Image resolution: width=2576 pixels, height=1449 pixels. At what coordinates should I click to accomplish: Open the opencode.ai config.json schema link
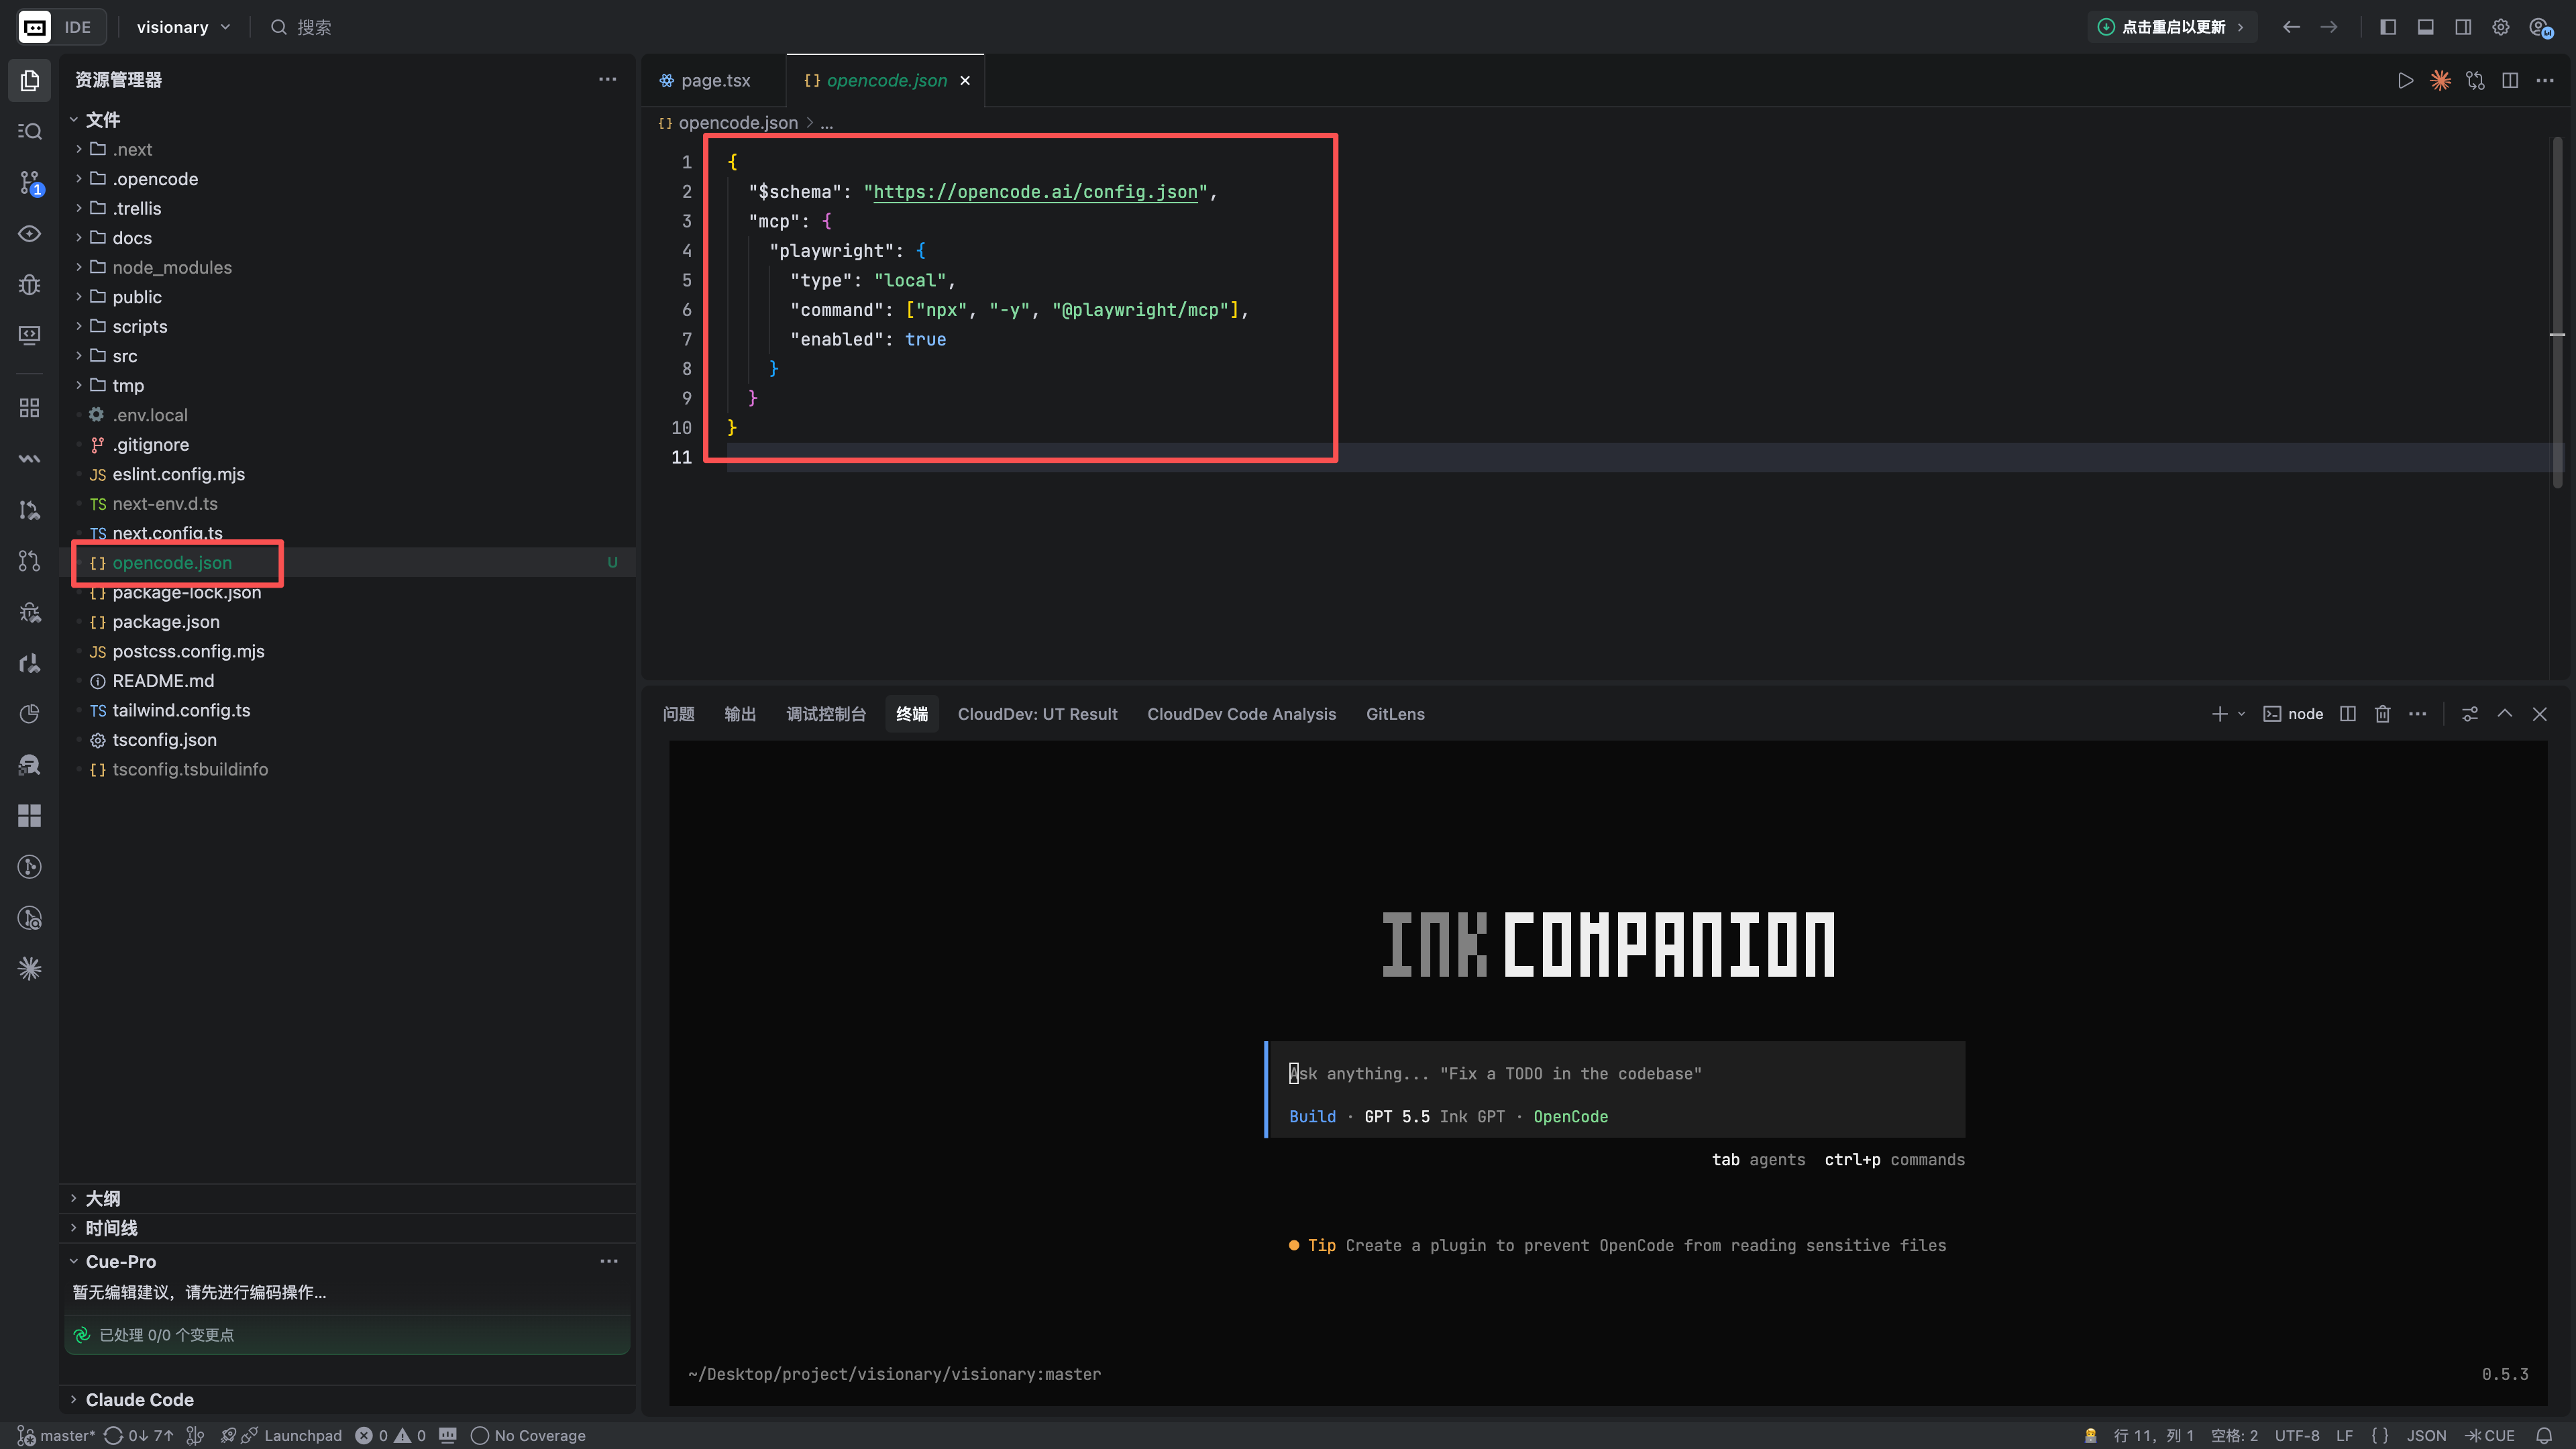click(x=1035, y=191)
